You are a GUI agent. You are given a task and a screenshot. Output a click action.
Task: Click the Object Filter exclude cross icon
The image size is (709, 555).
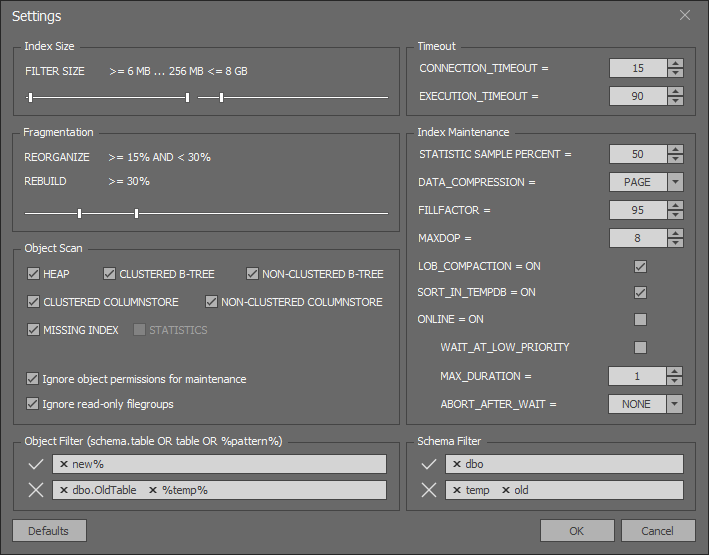(36, 490)
